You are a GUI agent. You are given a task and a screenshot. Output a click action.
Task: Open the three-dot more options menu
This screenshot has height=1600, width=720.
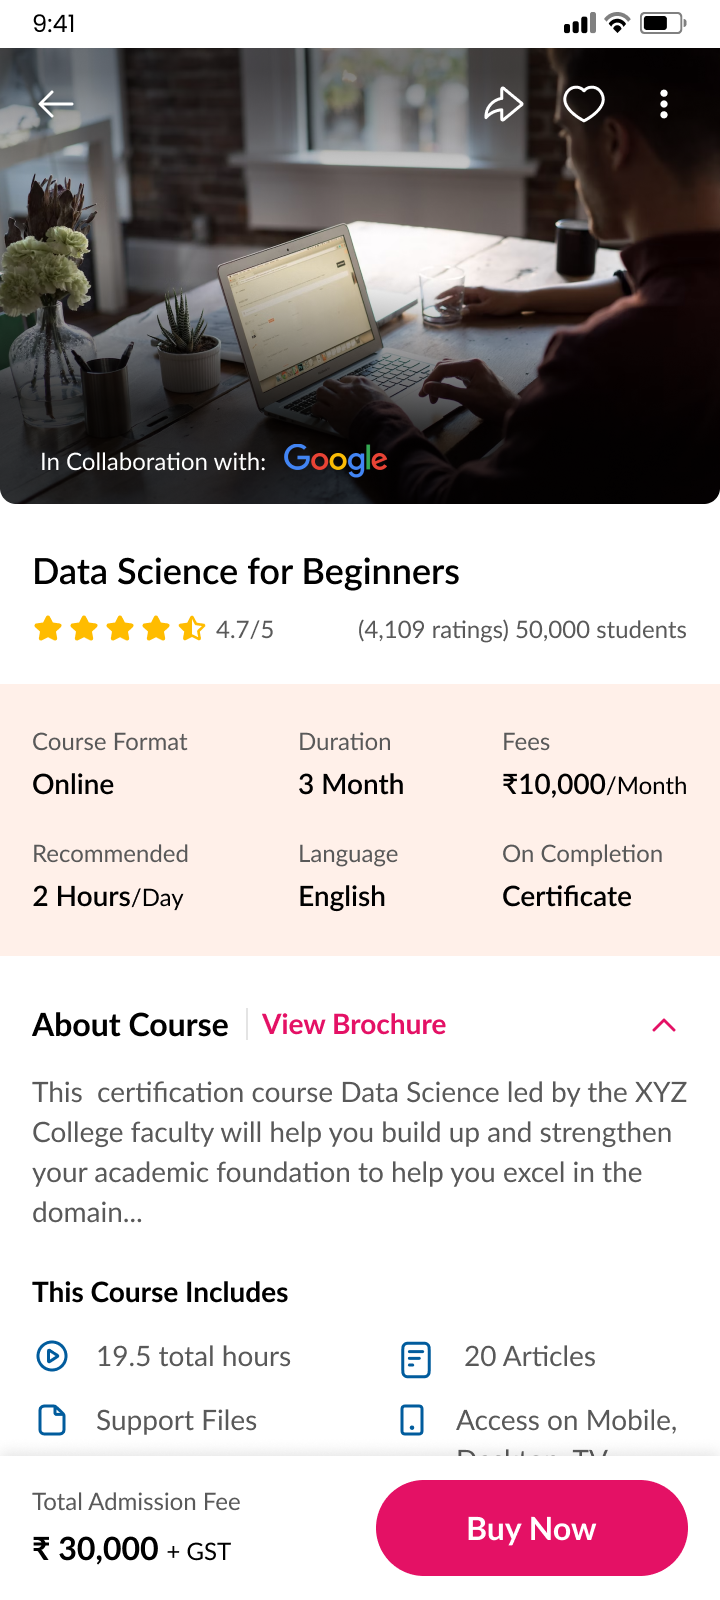tap(664, 104)
